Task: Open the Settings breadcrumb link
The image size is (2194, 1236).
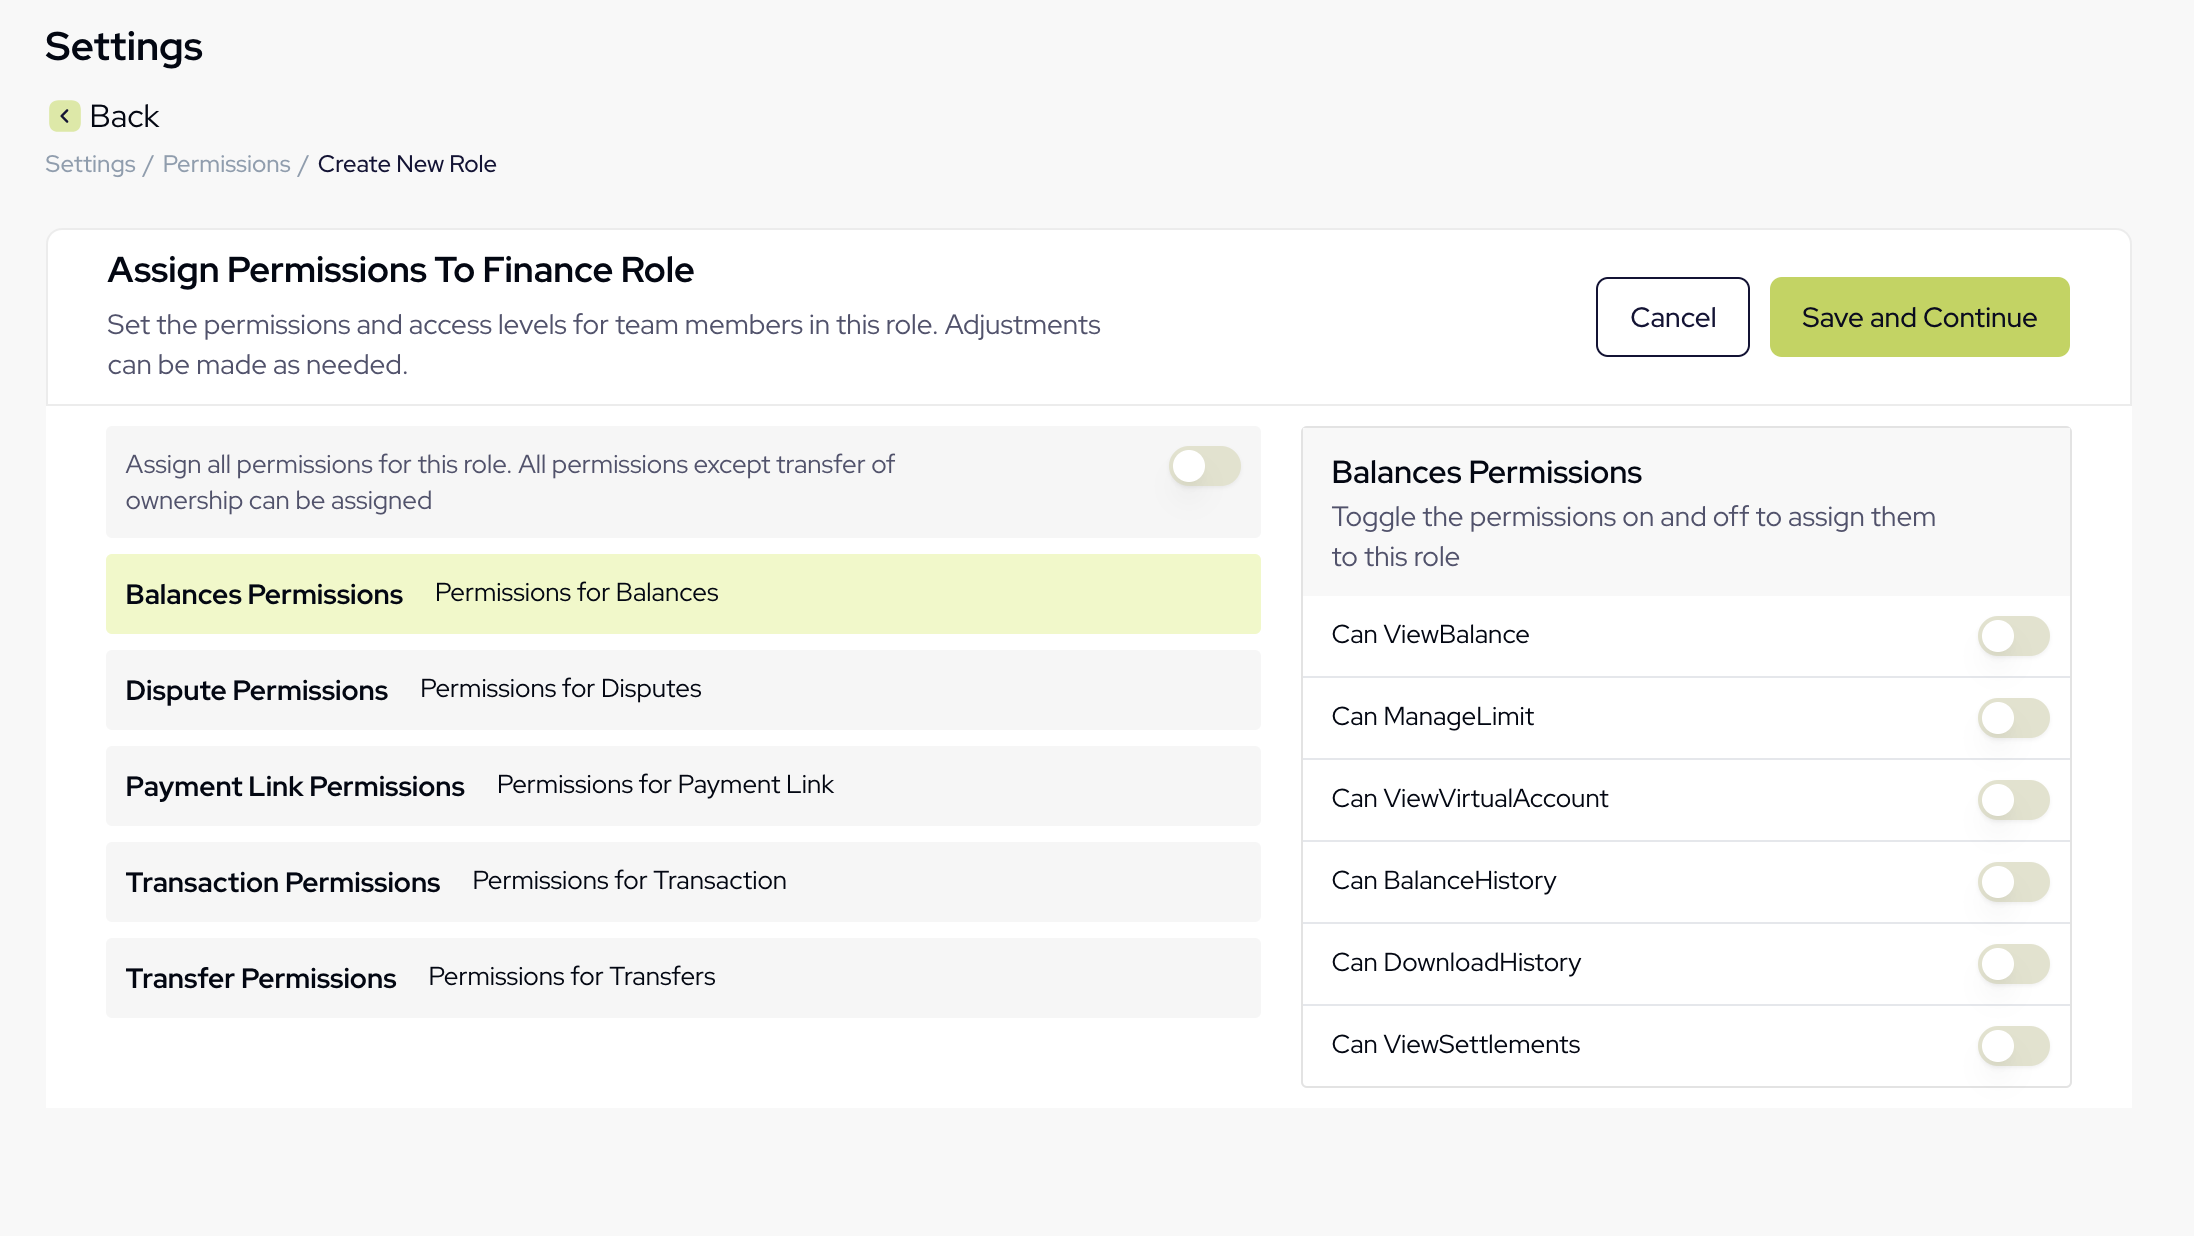Action: point(89,163)
